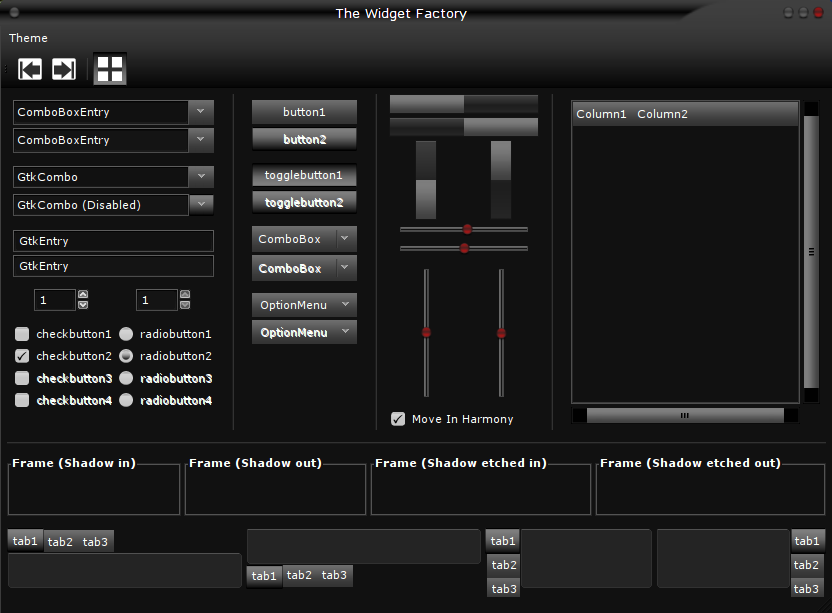
Task: Open the Theme menu
Action: (x=28, y=38)
